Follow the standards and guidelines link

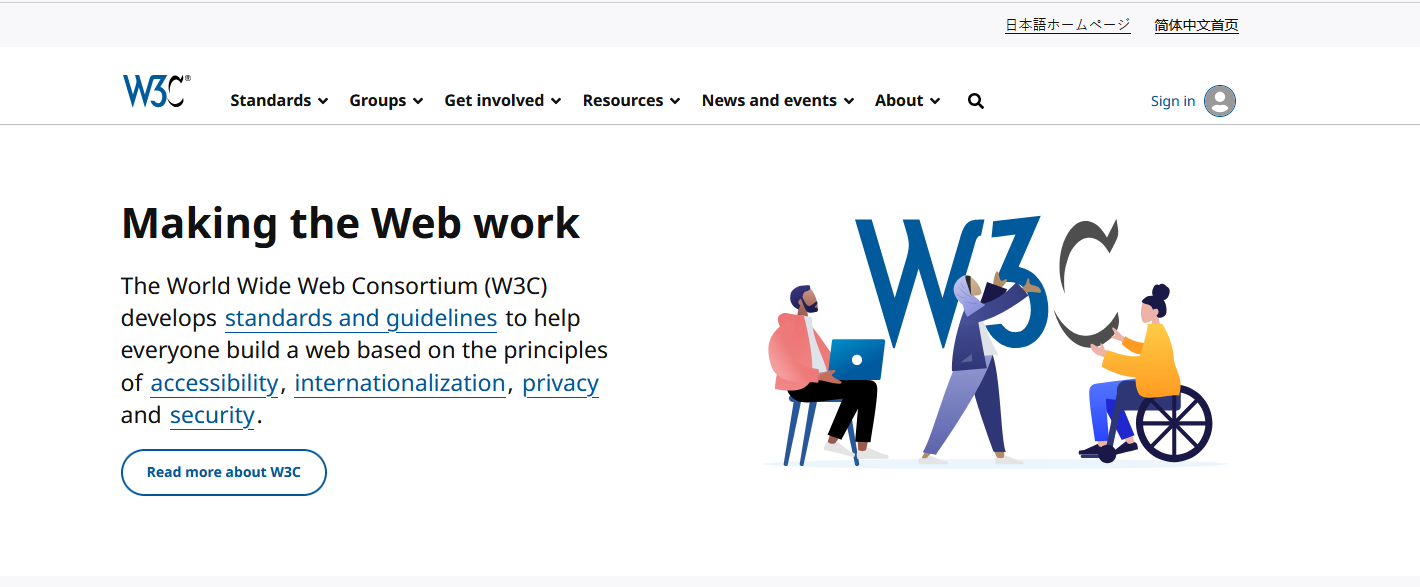[361, 318]
